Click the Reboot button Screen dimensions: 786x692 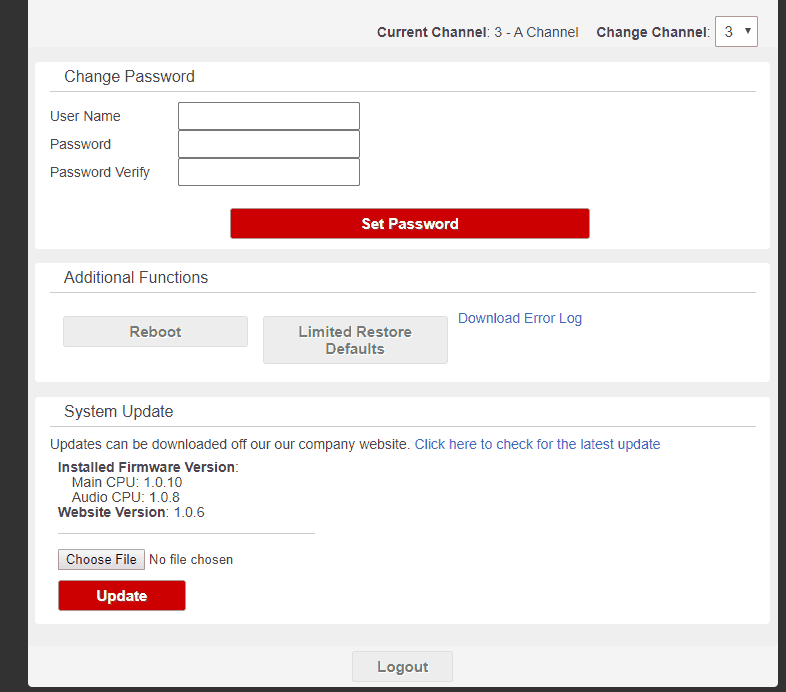coord(155,332)
